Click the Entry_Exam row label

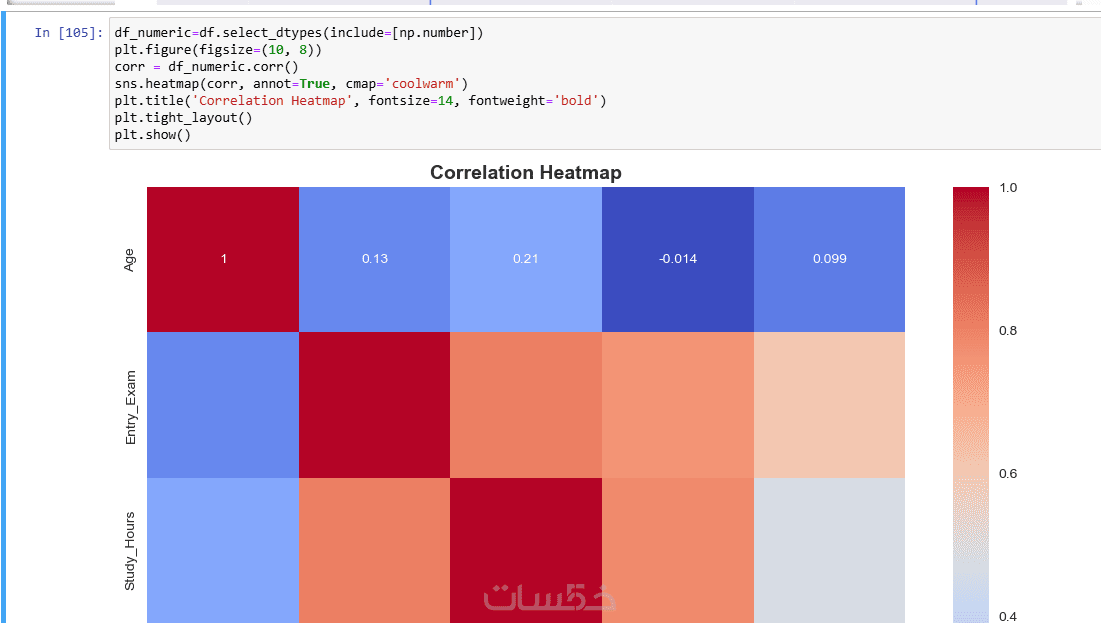(x=129, y=405)
